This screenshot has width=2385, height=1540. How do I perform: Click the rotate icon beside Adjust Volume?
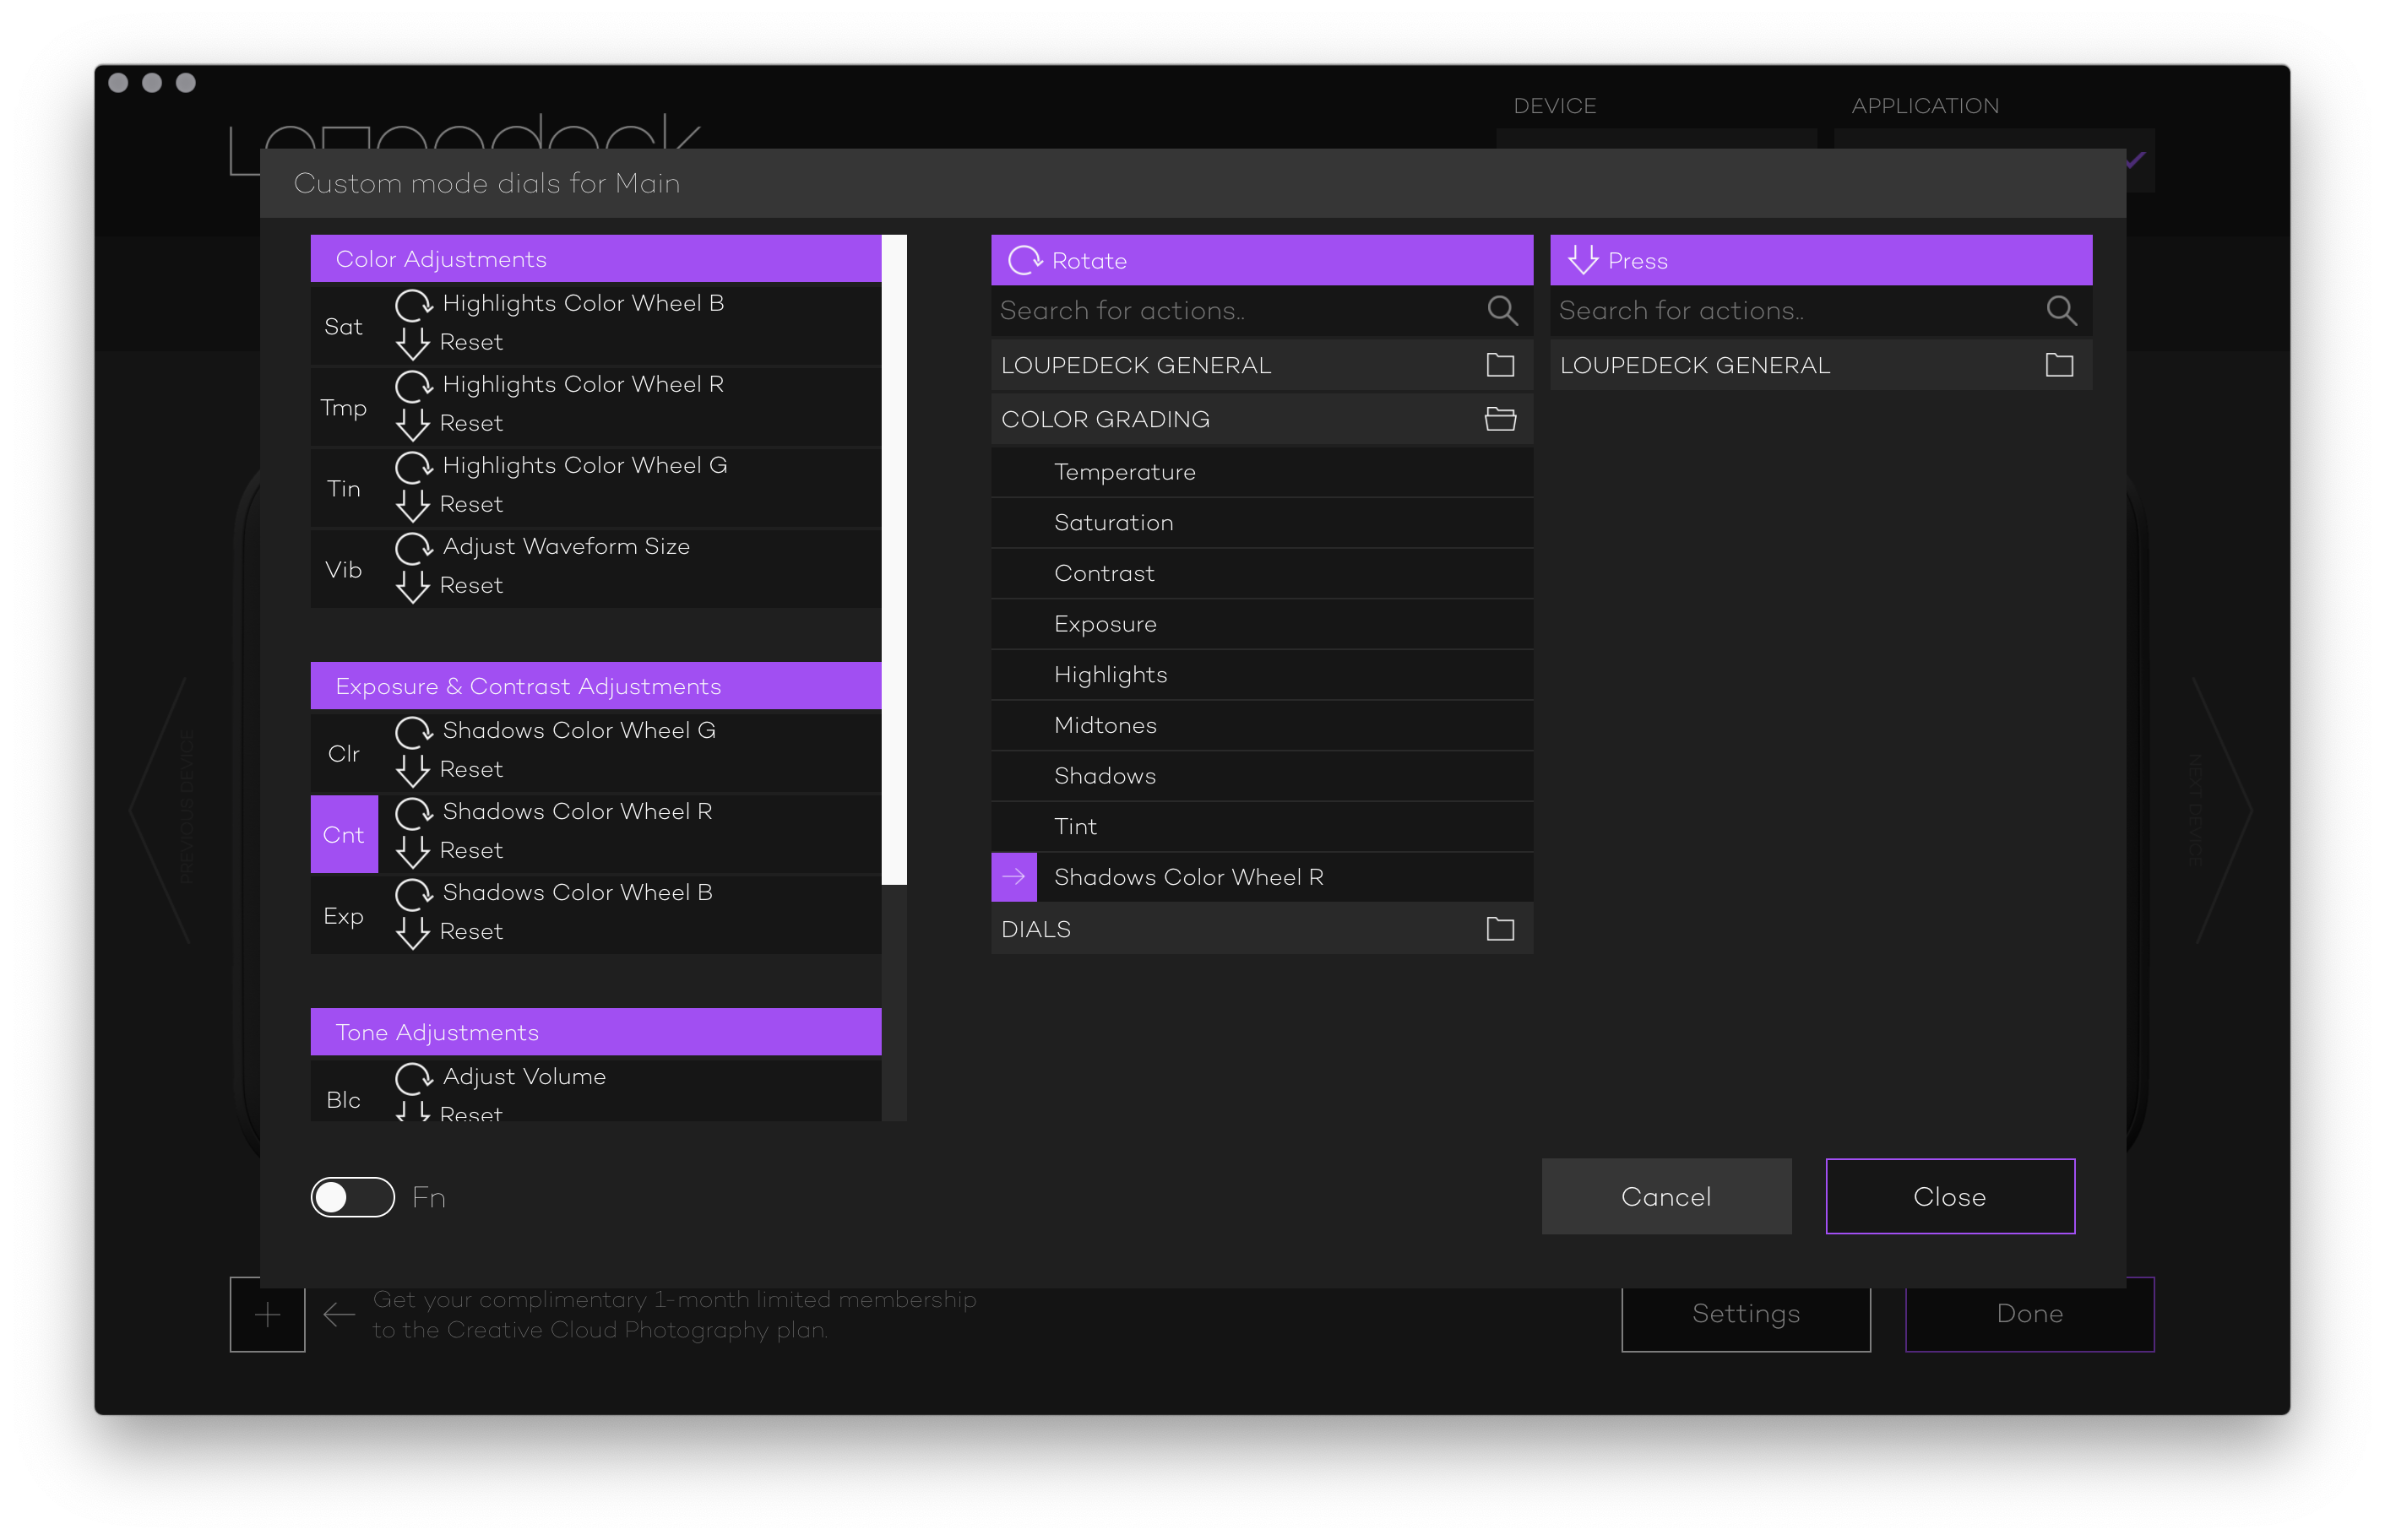[x=413, y=1077]
